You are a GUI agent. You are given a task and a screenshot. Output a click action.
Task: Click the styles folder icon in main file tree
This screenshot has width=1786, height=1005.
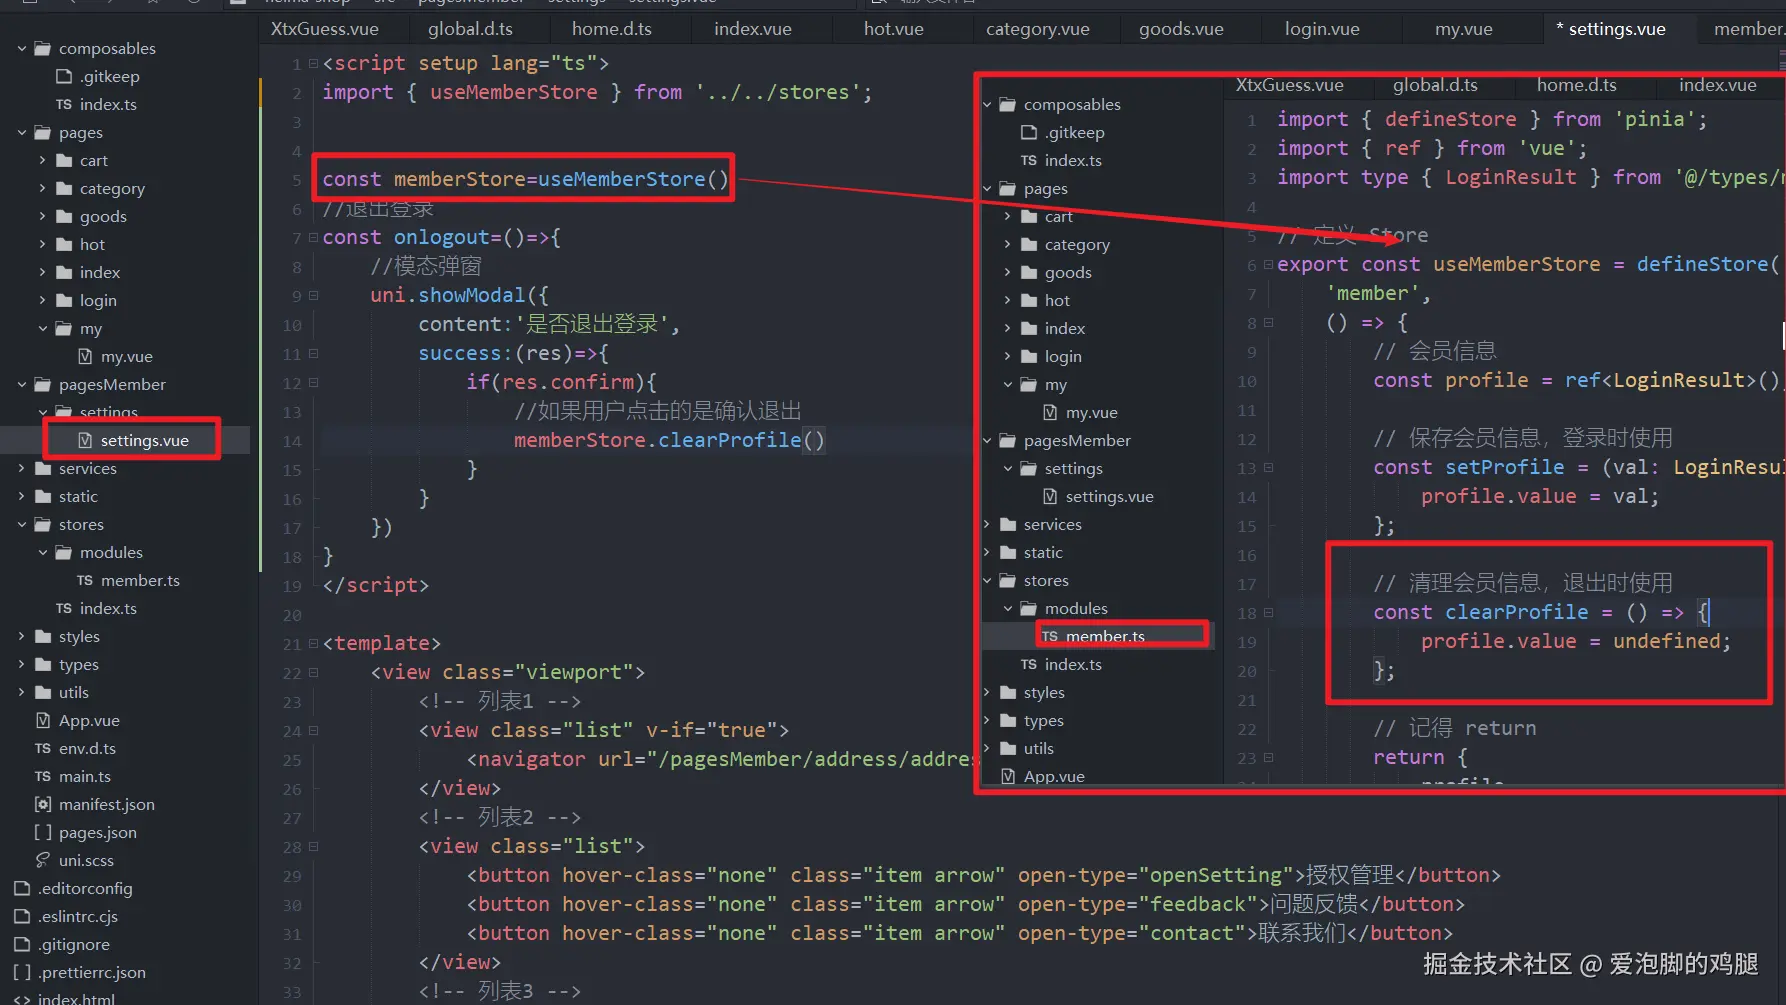[x=43, y=636]
